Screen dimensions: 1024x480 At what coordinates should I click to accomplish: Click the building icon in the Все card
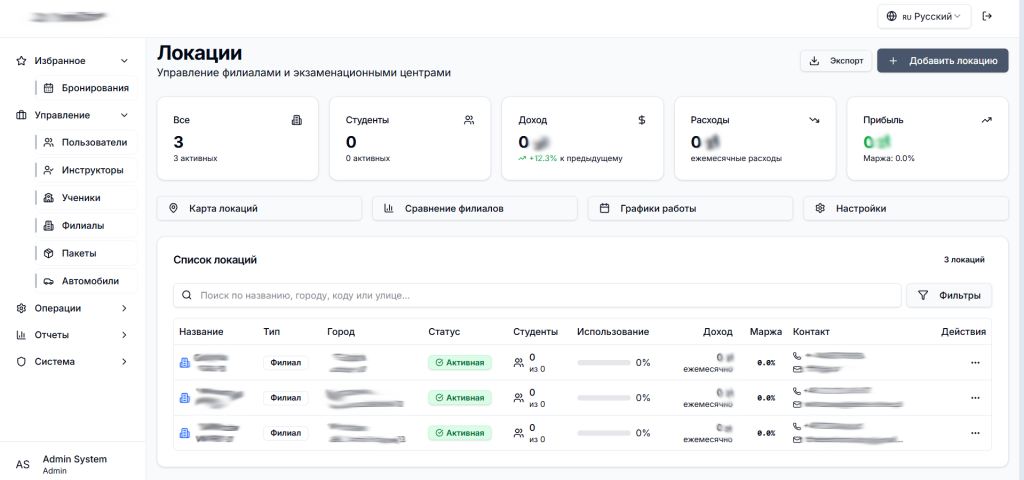[x=296, y=120]
